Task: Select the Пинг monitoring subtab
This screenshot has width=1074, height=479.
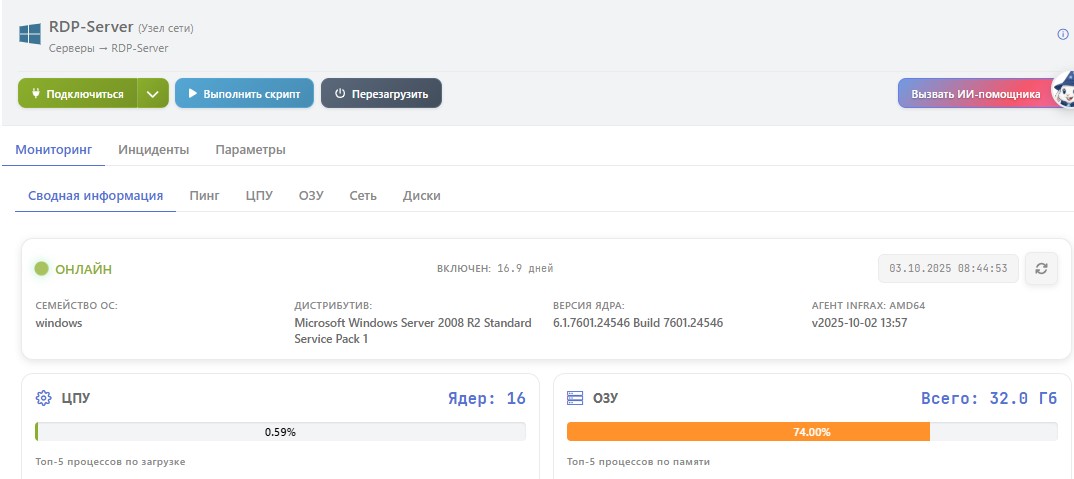Action: 204,196
